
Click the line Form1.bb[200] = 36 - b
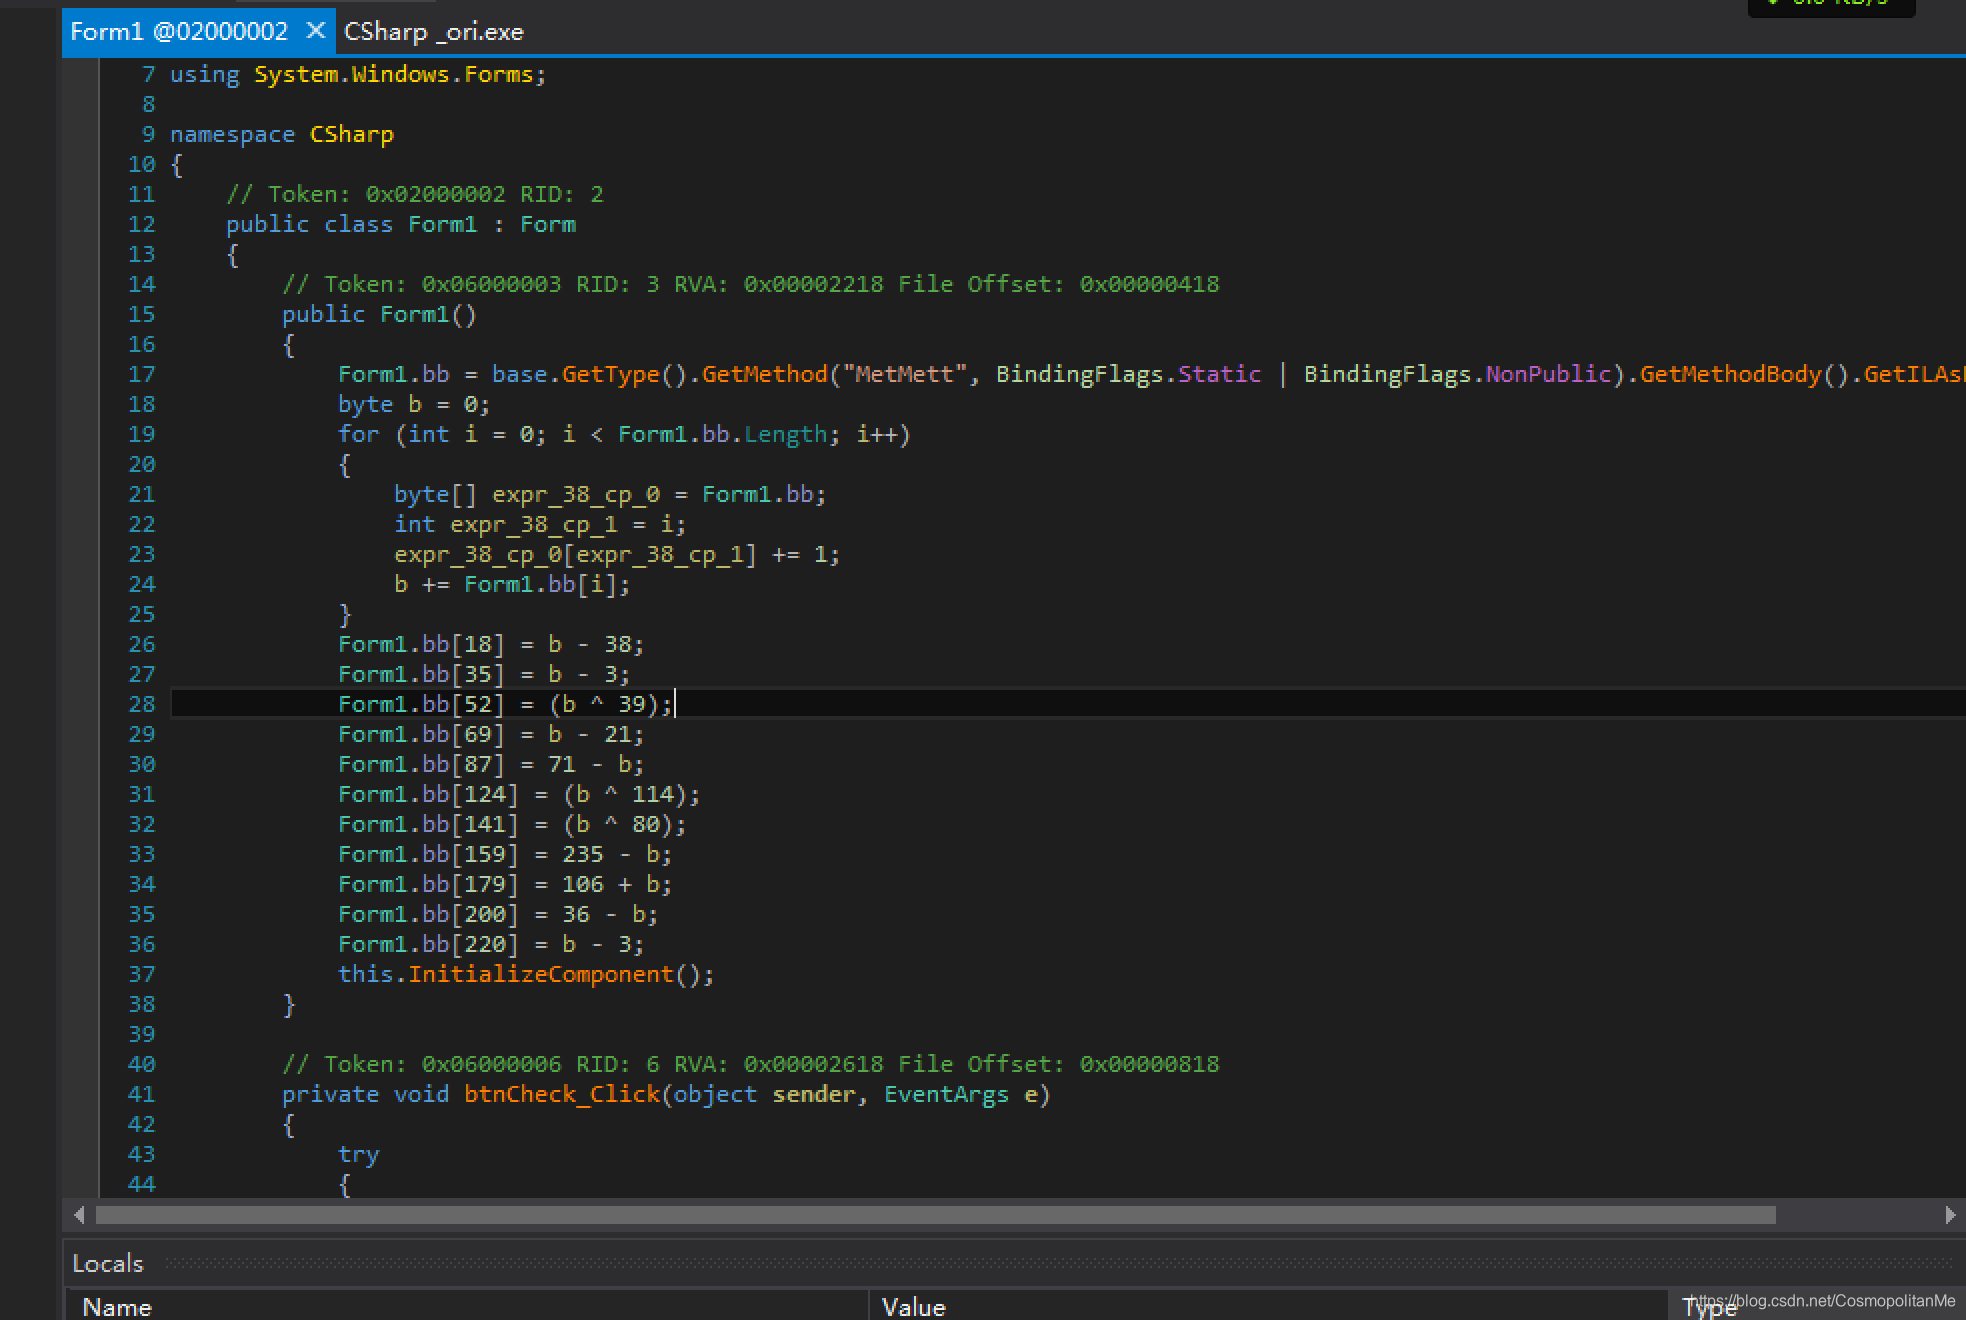(498, 914)
